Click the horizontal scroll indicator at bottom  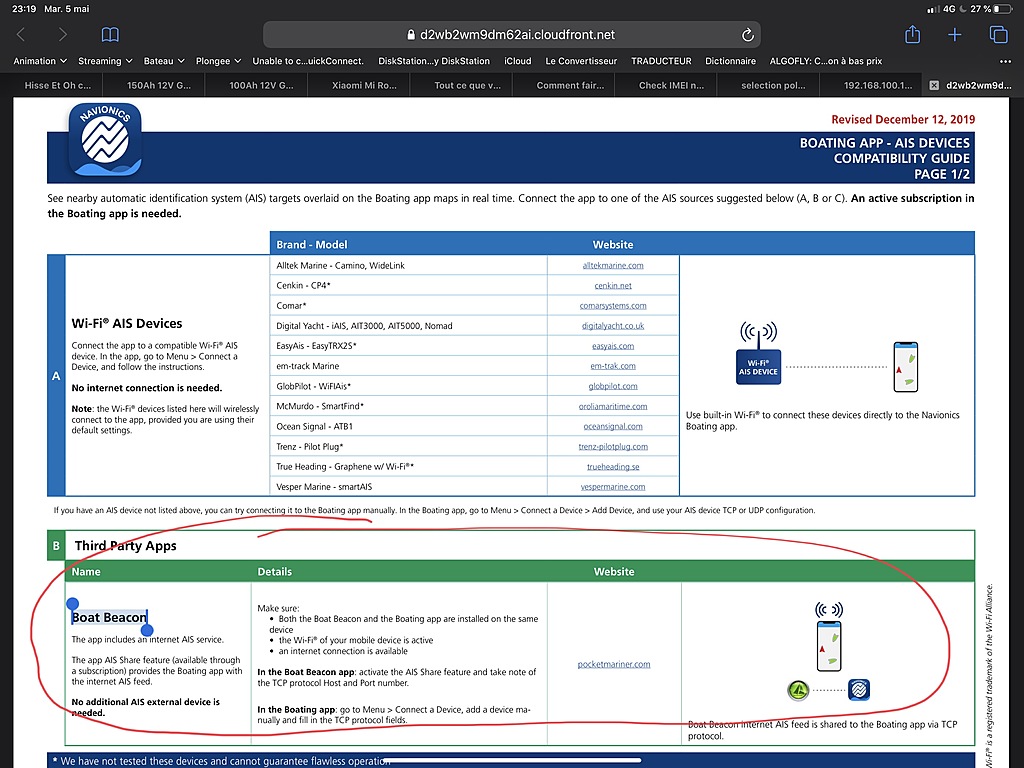tap(513, 761)
